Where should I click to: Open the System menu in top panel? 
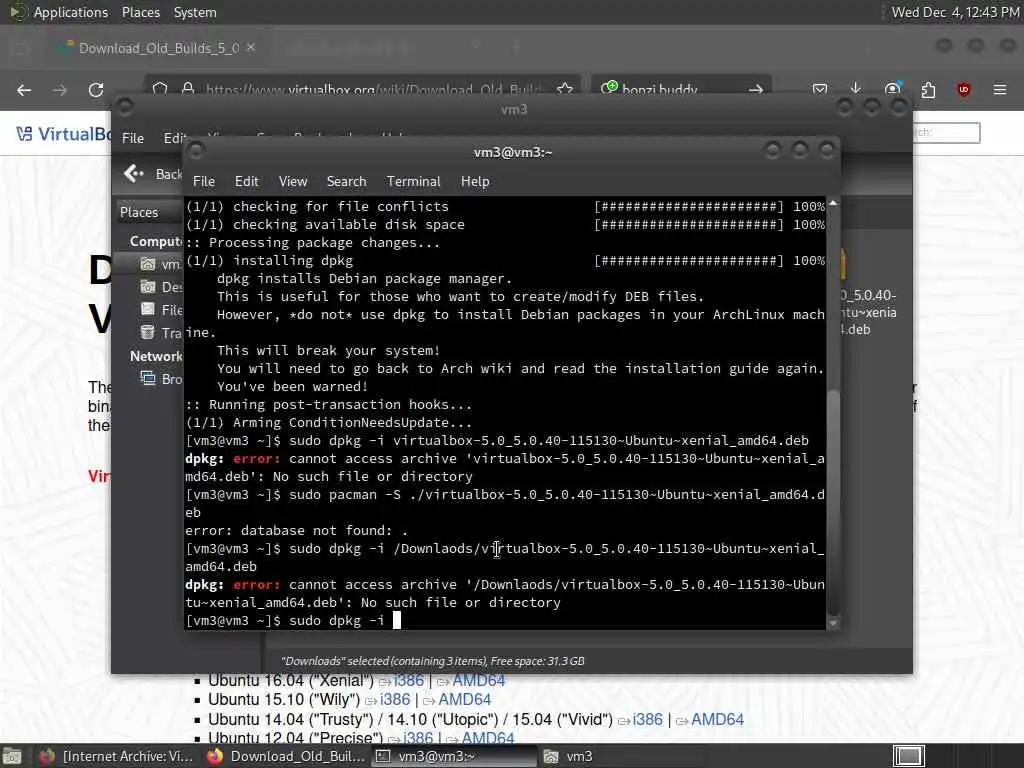tap(195, 12)
